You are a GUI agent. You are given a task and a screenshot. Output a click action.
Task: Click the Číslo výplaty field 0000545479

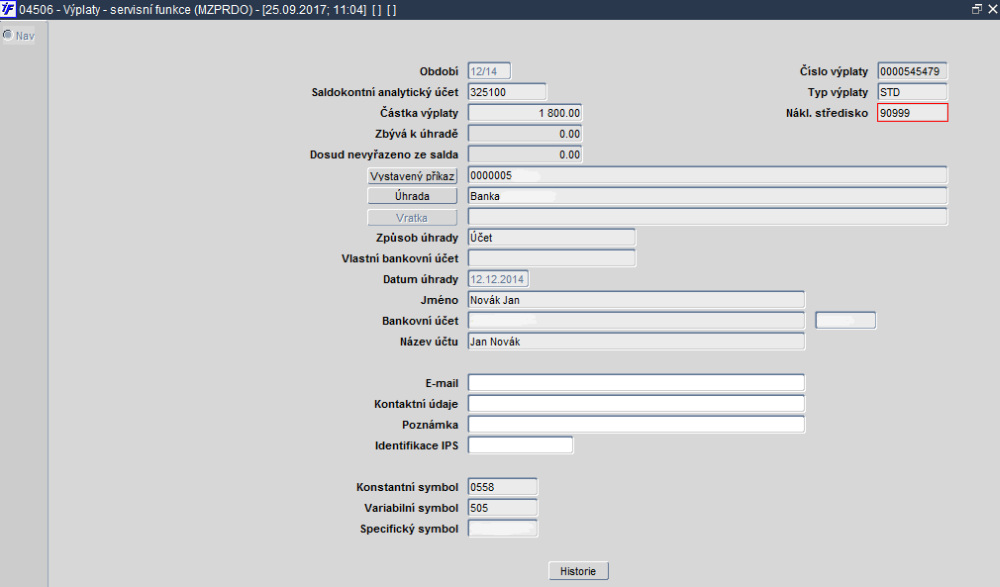click(x=912, y=71)
